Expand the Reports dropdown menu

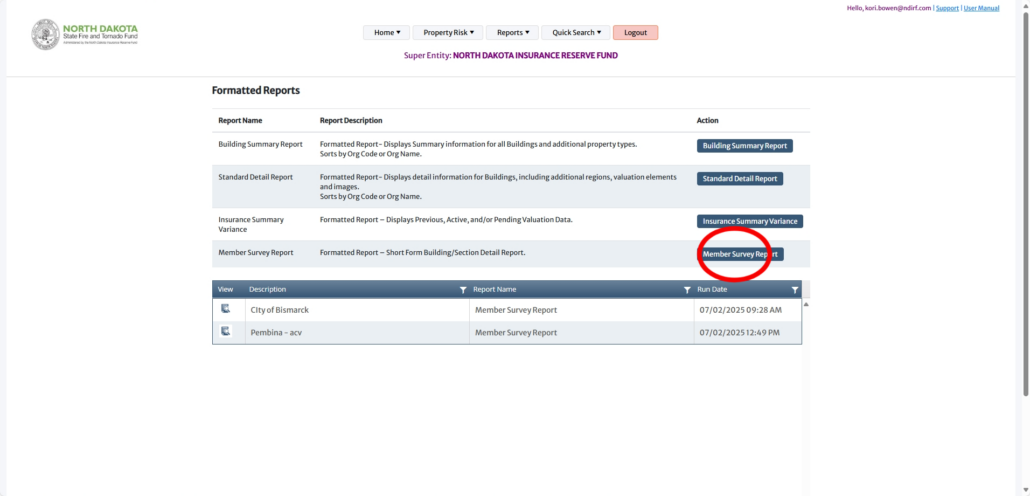(x=514, y=33)
